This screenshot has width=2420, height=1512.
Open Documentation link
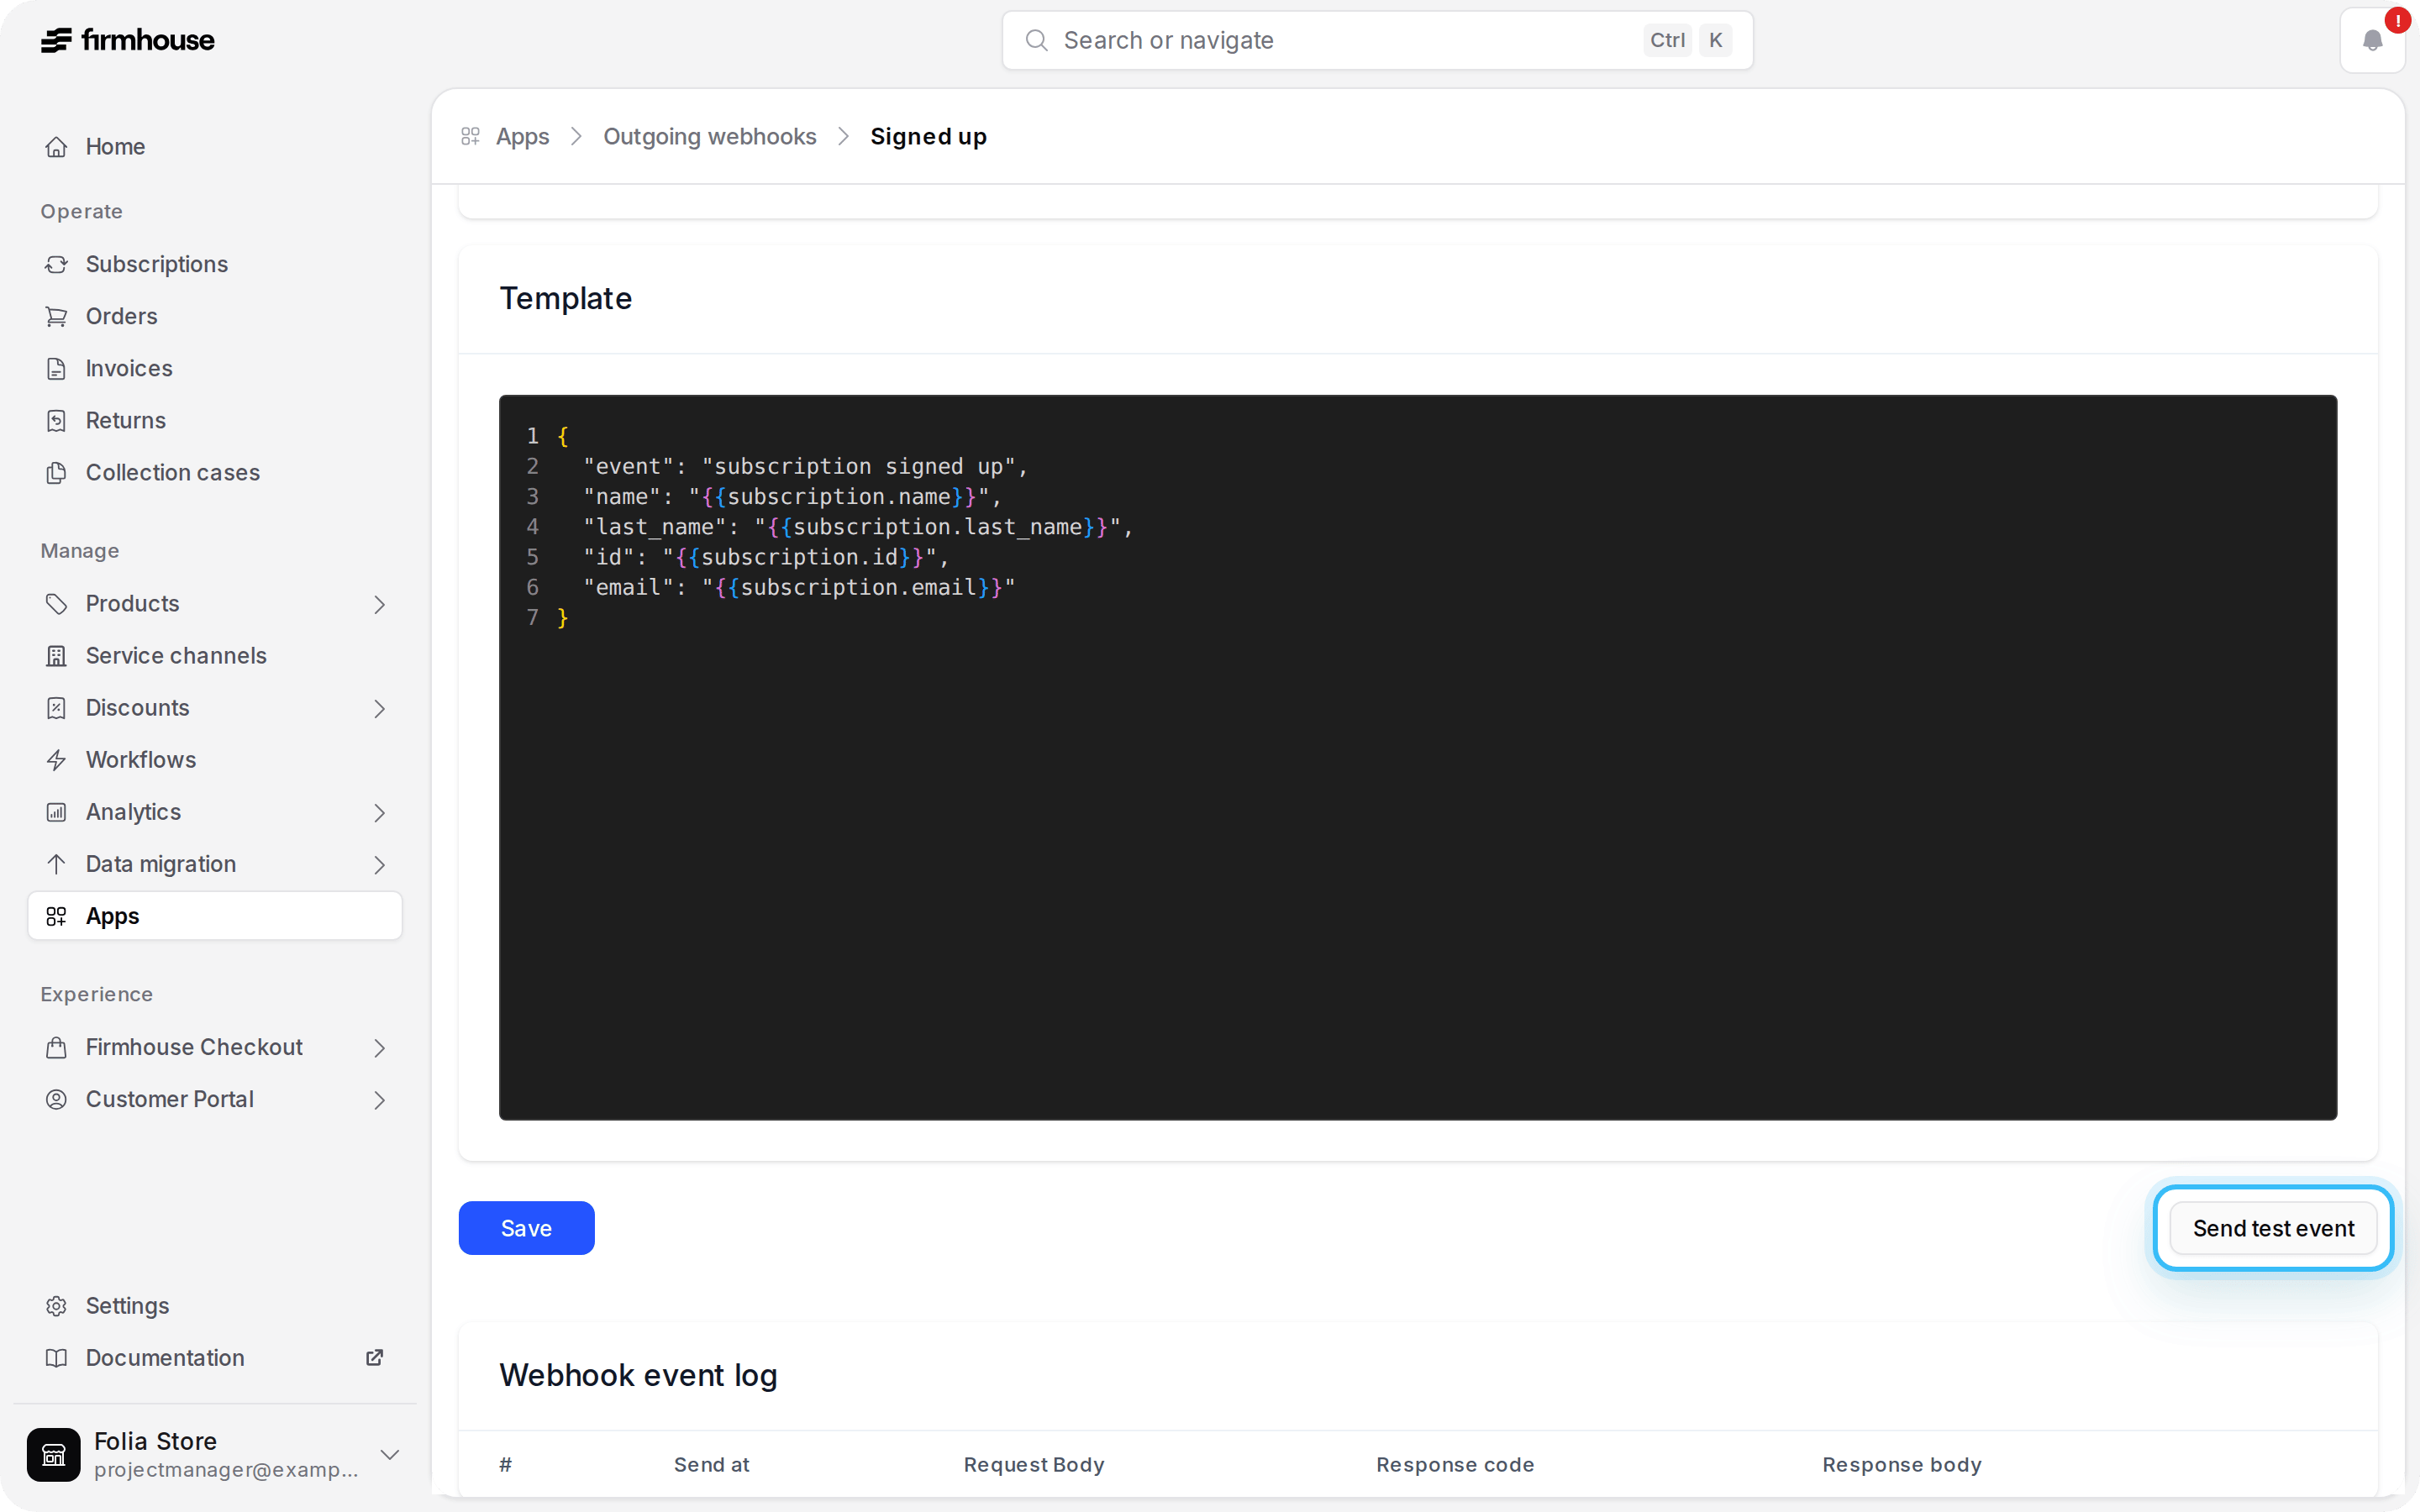pos(215,1358)
